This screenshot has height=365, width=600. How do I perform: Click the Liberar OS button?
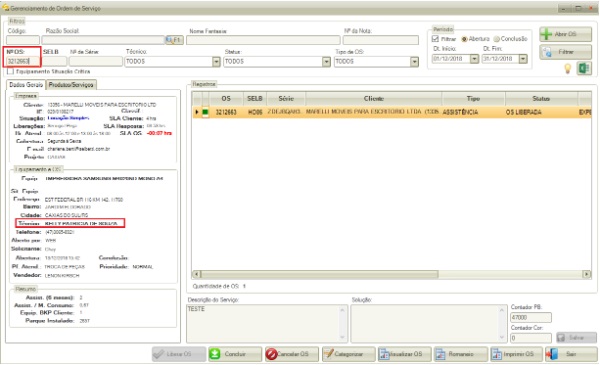click(x=179, y=354)
